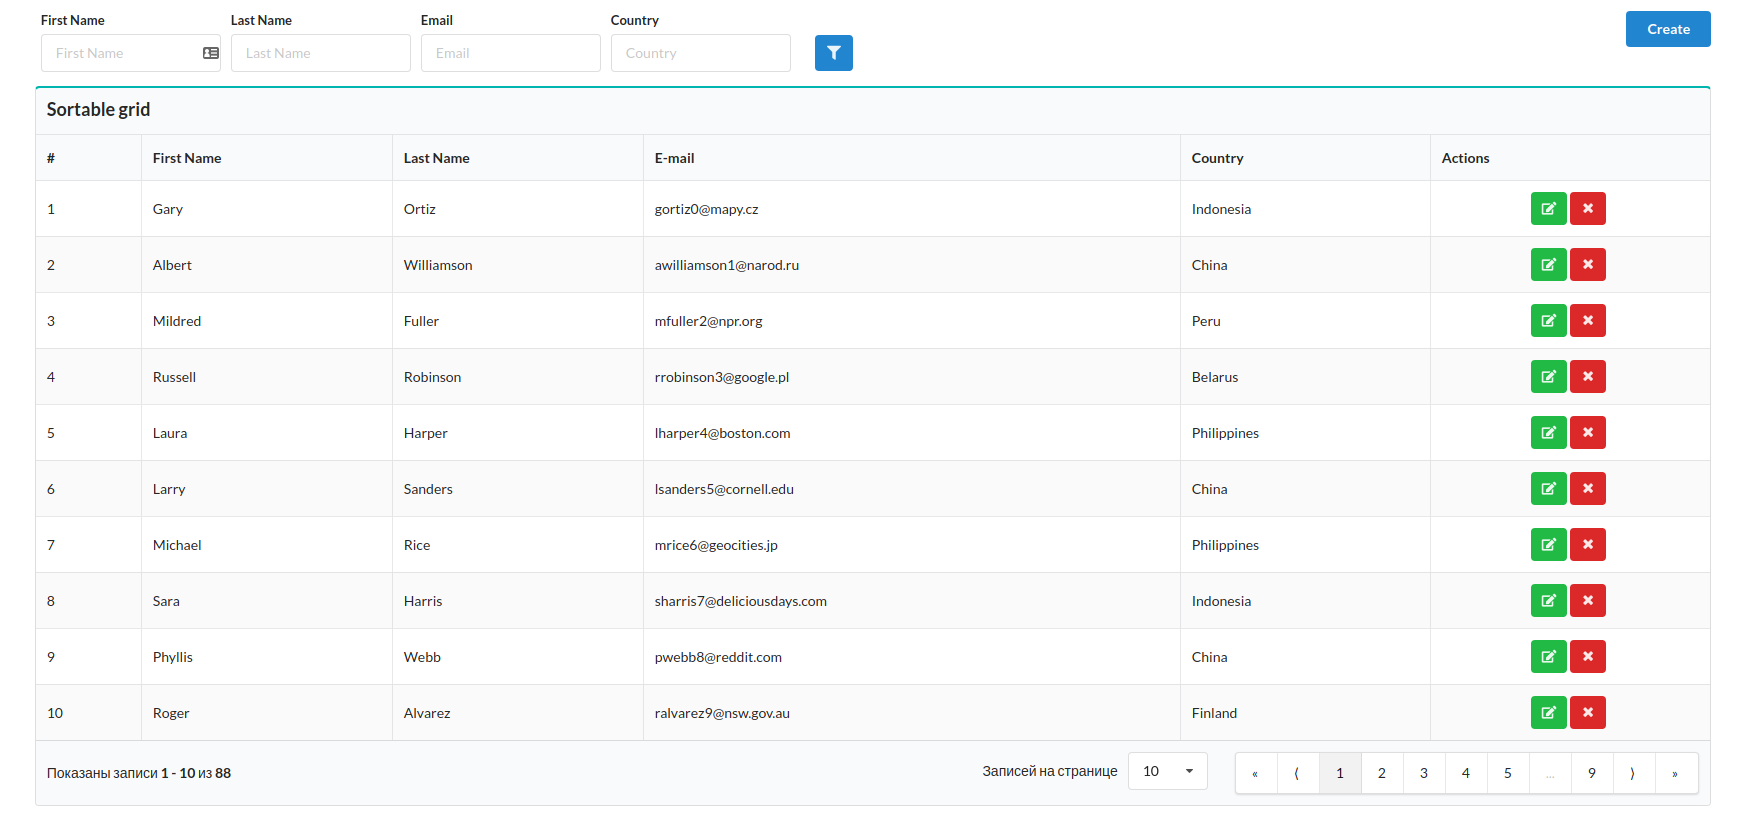Edit Laura Harper's row
The image size is (1737, 826).
point(1548,433)
